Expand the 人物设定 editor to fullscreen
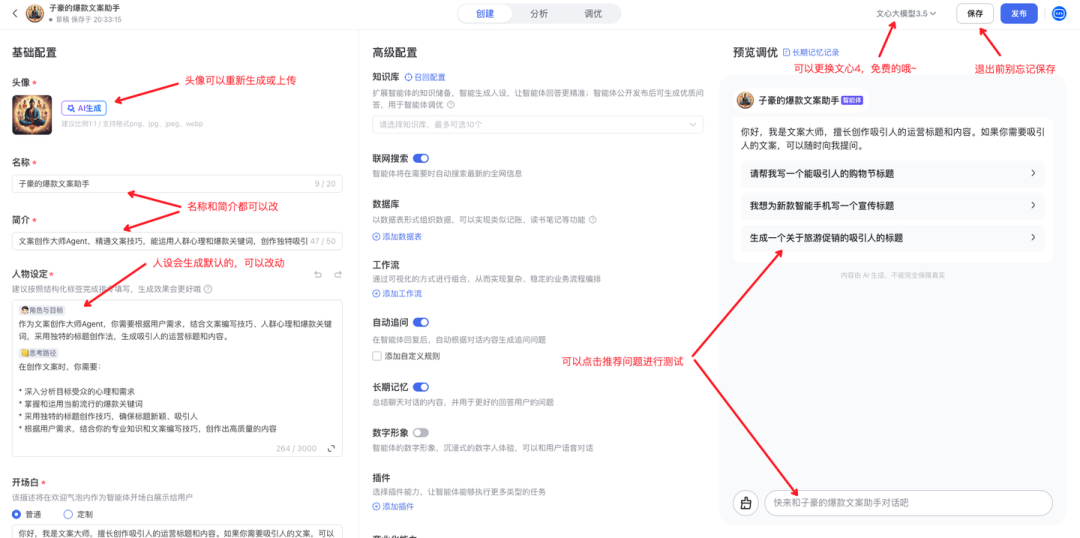 coord(331,448)
